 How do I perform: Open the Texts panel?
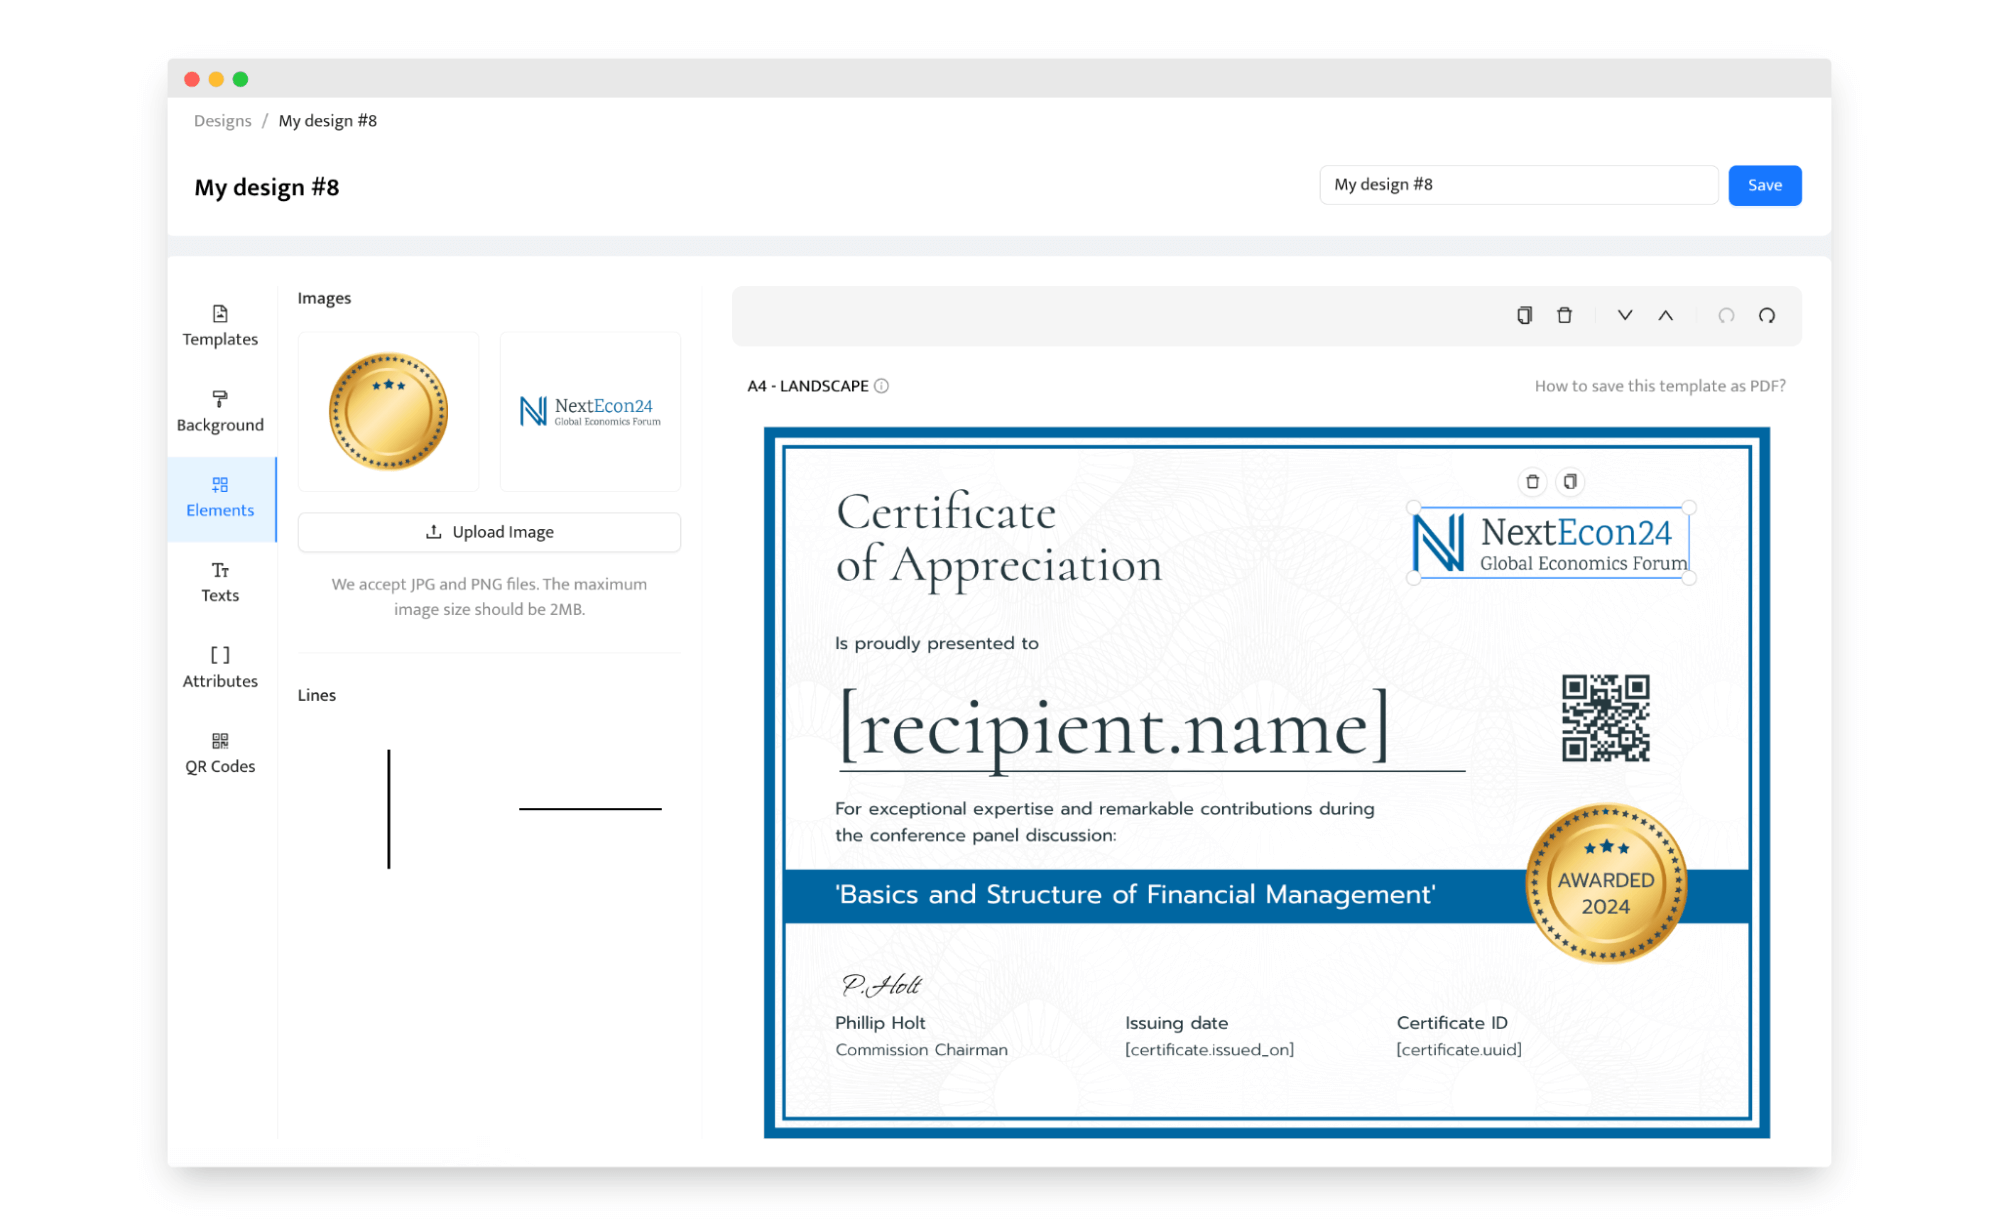(220, 582)
